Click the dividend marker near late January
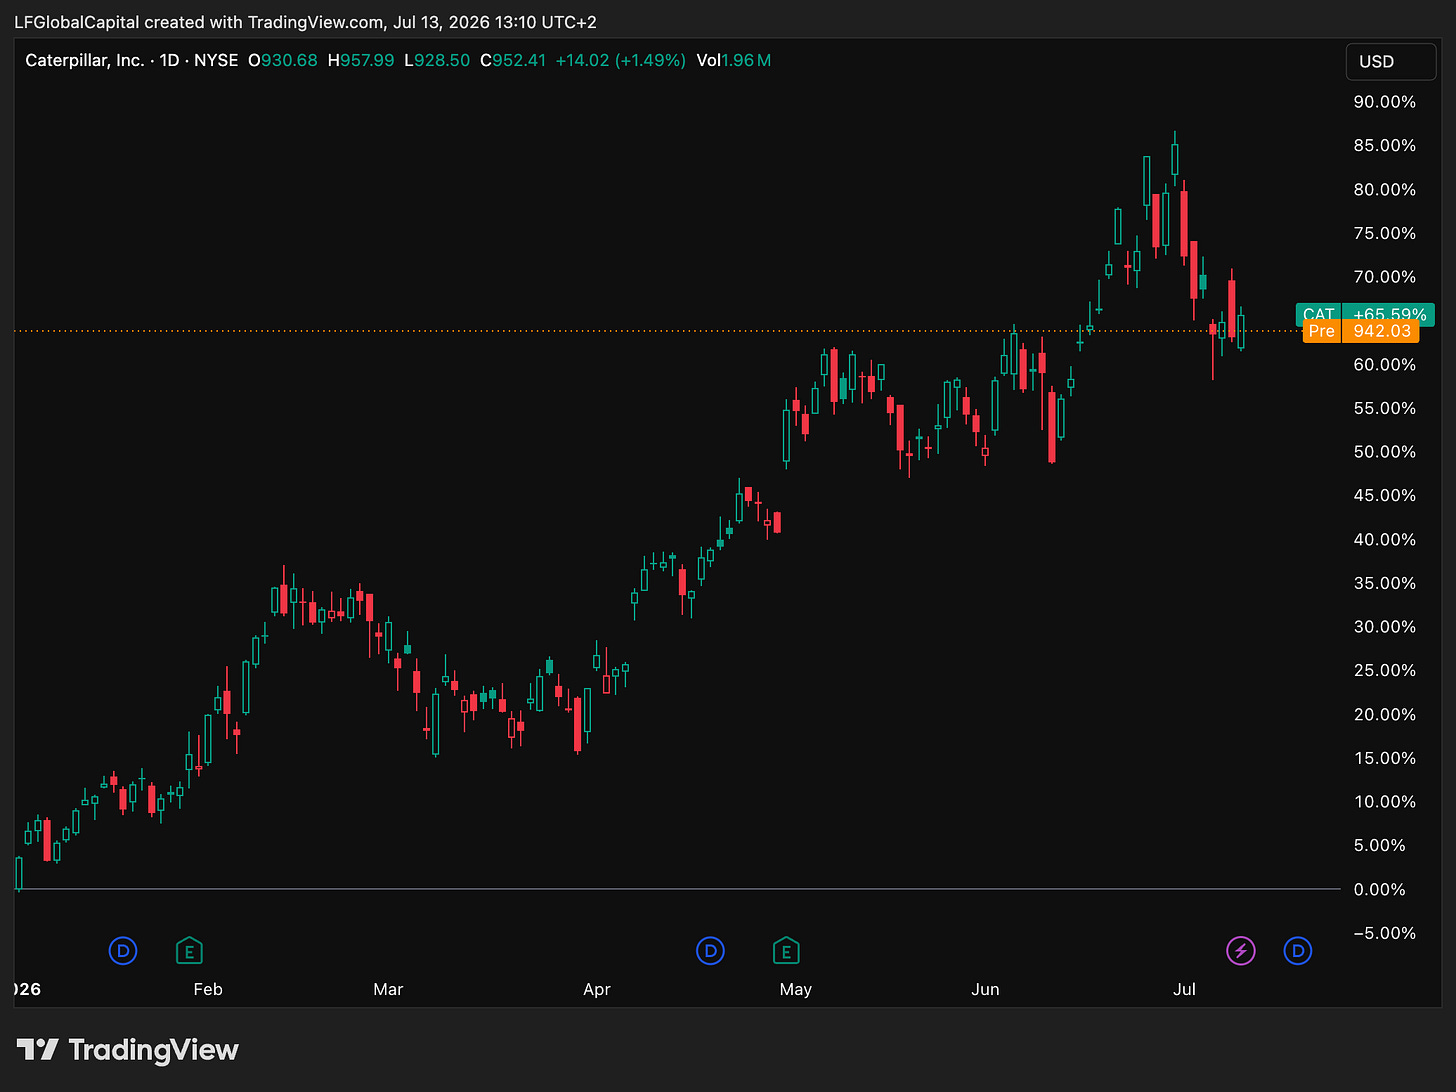Image resolution: width=1456 pixels, height=1092 pixels. coord(123,950)
